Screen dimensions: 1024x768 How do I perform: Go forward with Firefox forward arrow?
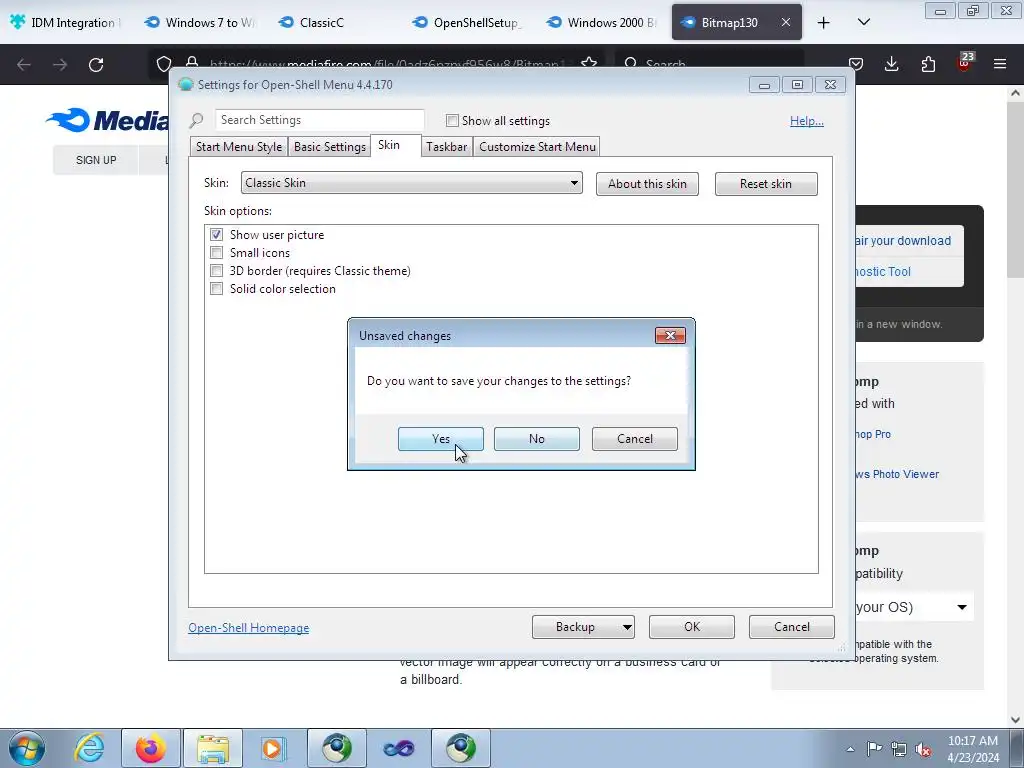[x=60, y=65]
